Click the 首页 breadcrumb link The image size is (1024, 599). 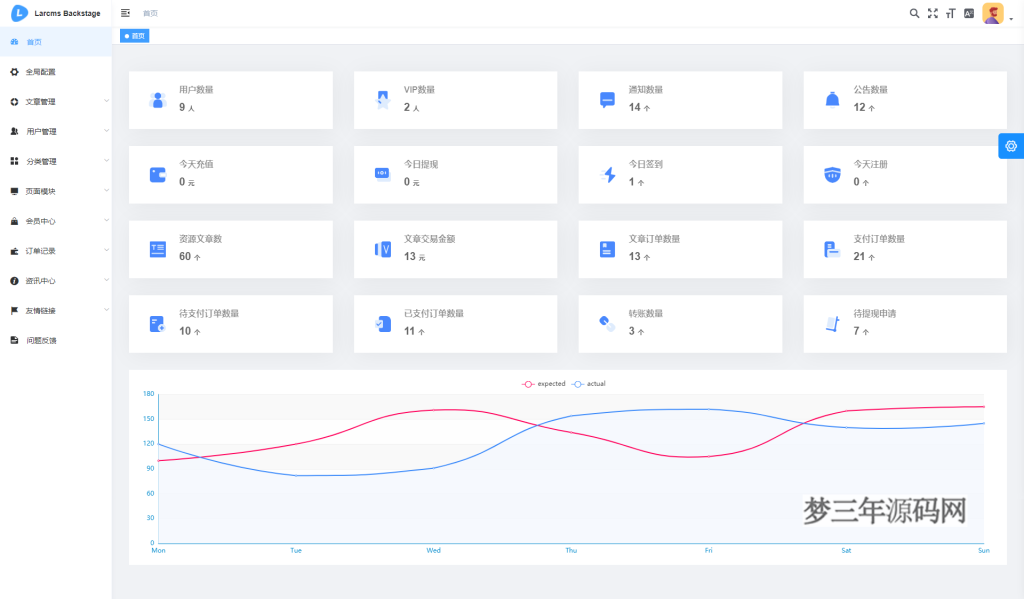(150, 13)
